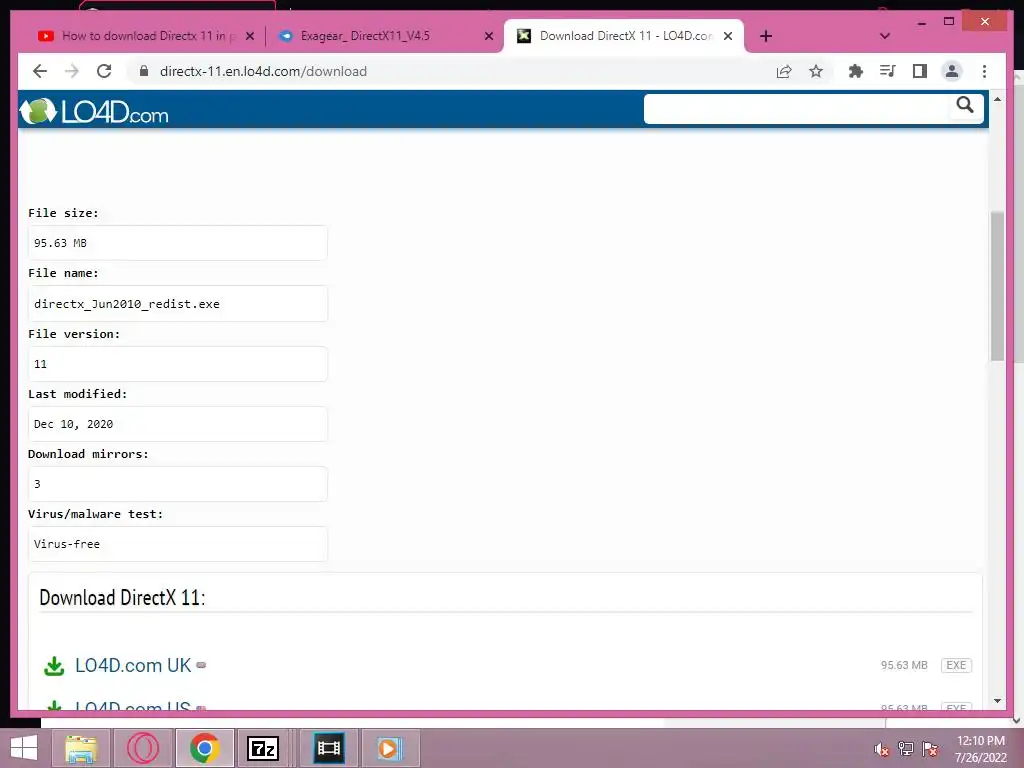Bookmark this page with the star
The width and height of the screenshot is (1024, 768).
click(816, 71)
